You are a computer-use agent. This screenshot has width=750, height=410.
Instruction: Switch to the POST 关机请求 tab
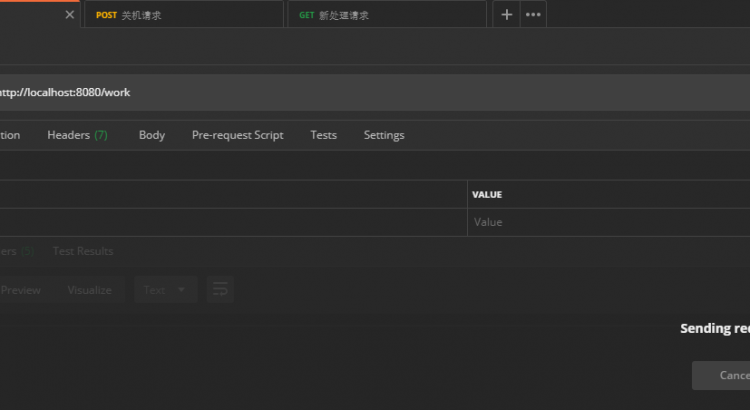[x=182, y=15]
